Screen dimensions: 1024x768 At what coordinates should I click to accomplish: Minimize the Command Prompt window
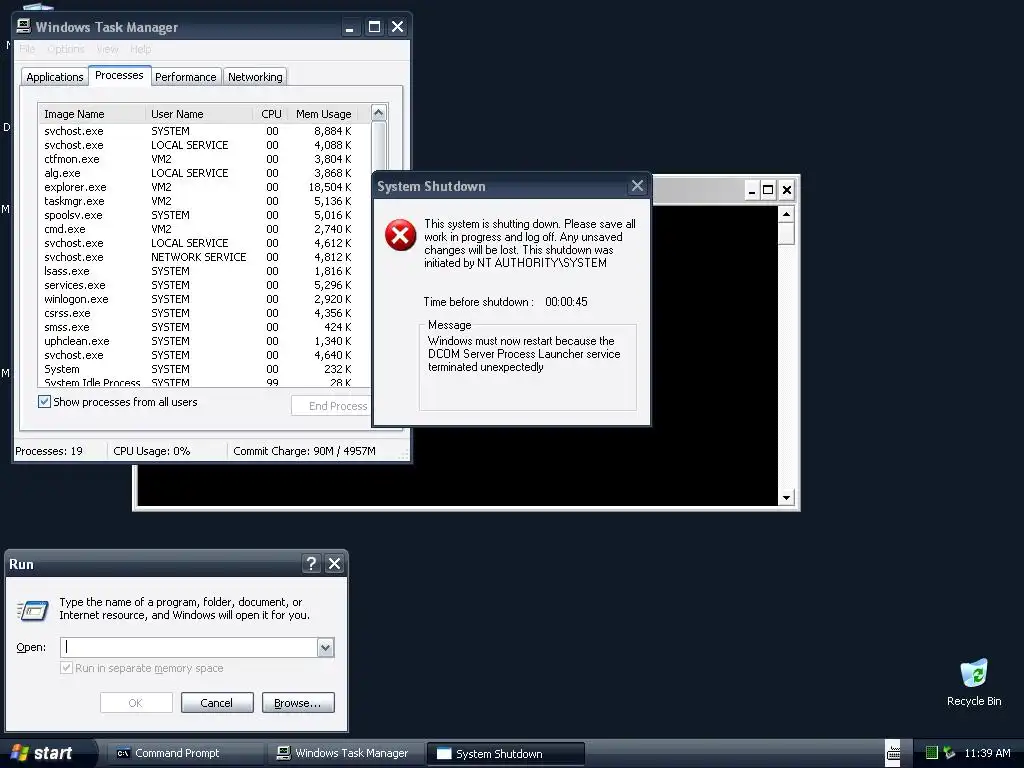752,190
